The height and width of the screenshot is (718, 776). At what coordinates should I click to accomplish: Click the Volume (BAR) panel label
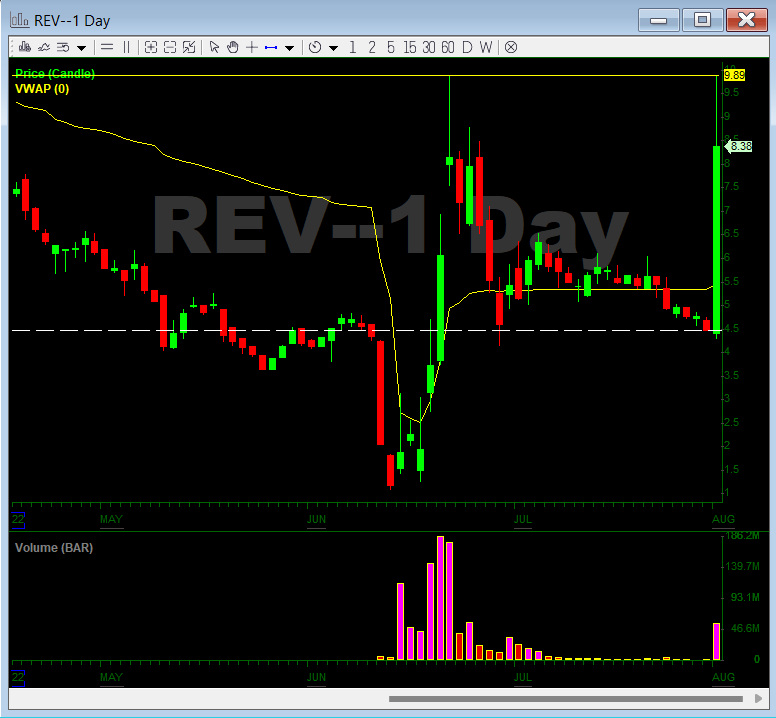coord(54,548)
